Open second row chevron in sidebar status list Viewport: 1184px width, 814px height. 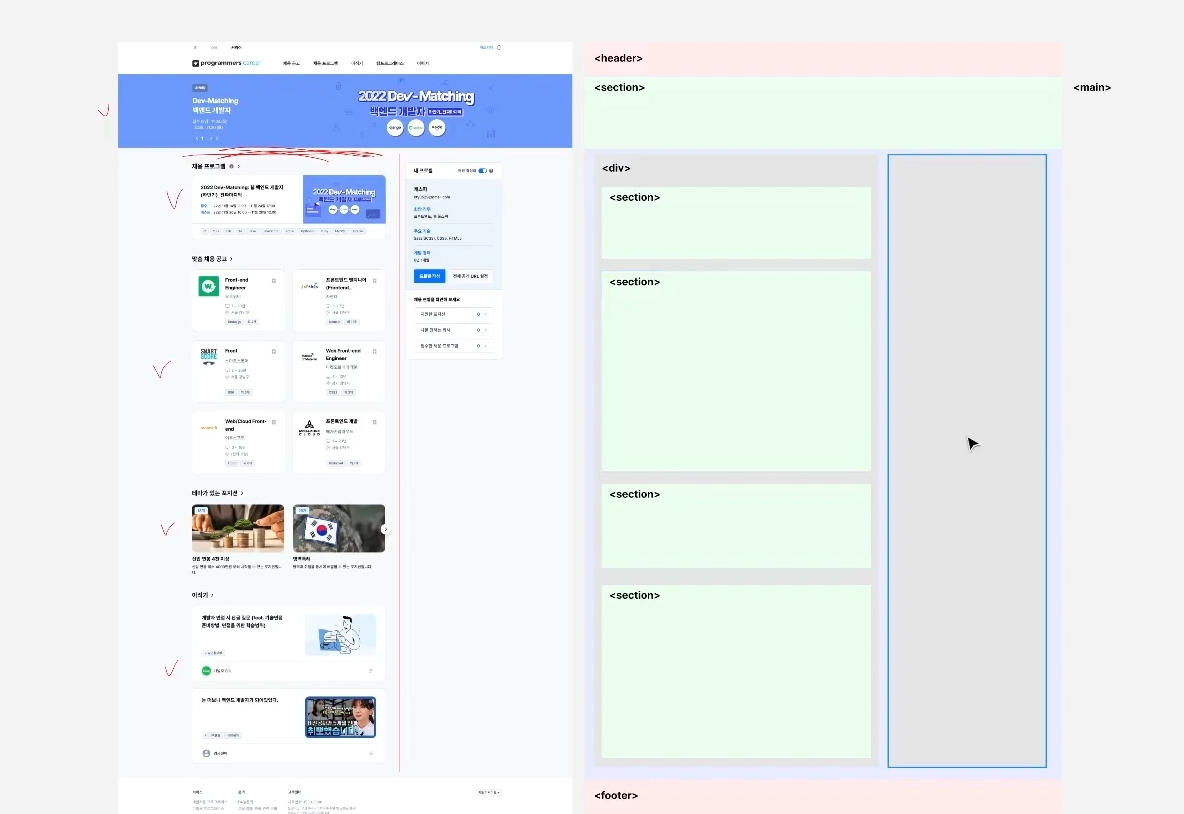click(x=486, y=330)
